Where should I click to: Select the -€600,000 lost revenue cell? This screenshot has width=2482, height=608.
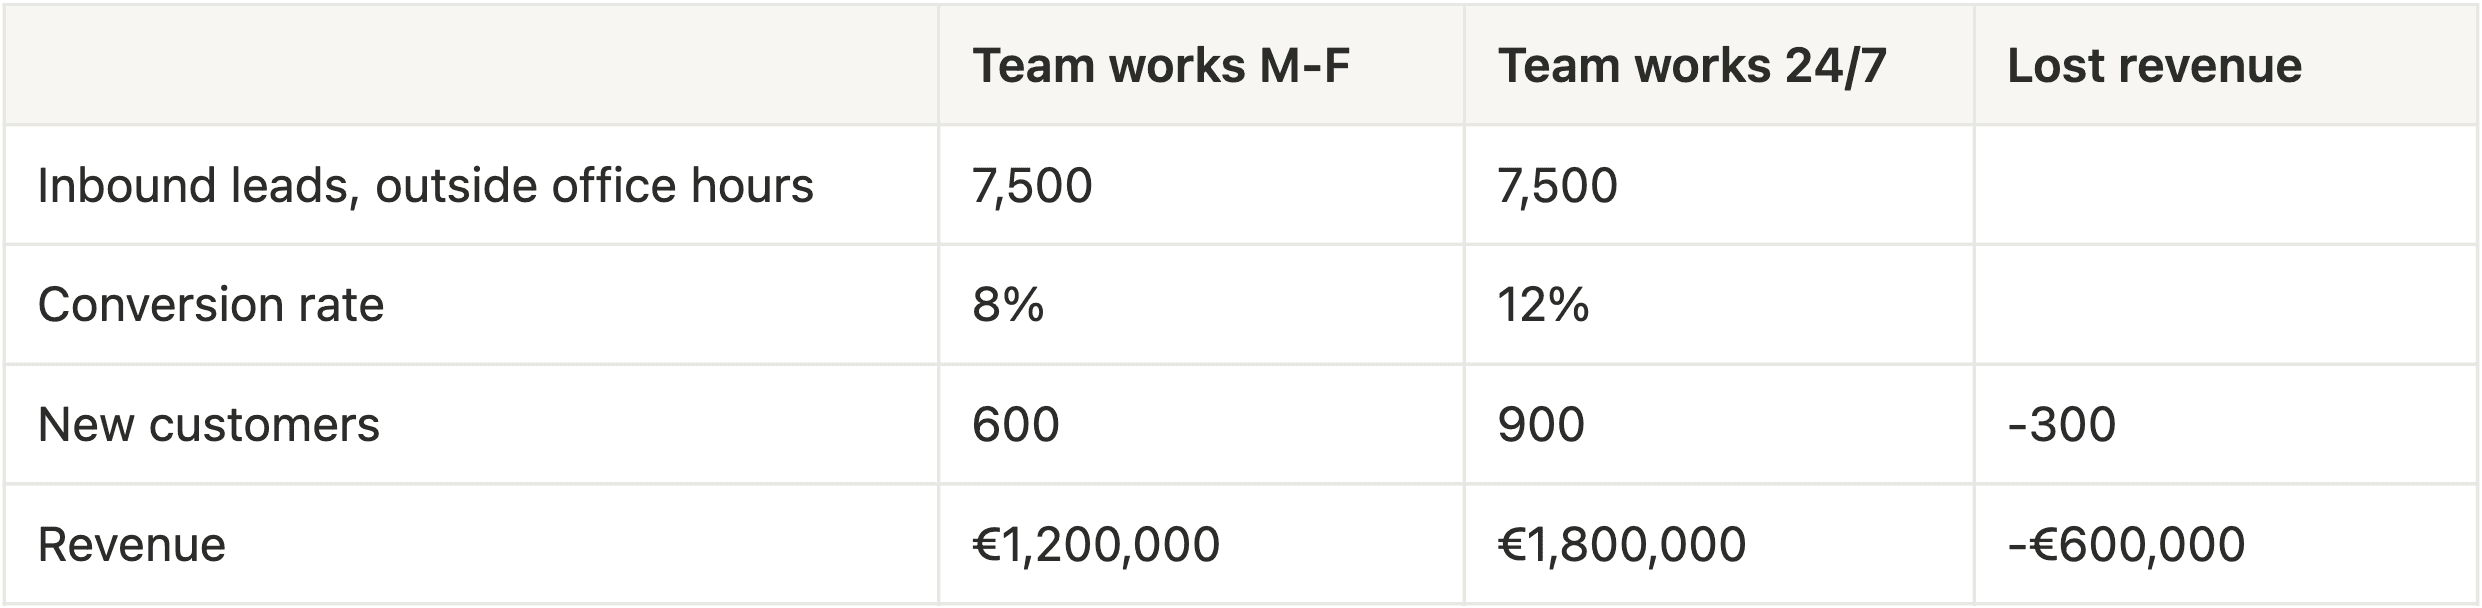[x=2226, y=545]
